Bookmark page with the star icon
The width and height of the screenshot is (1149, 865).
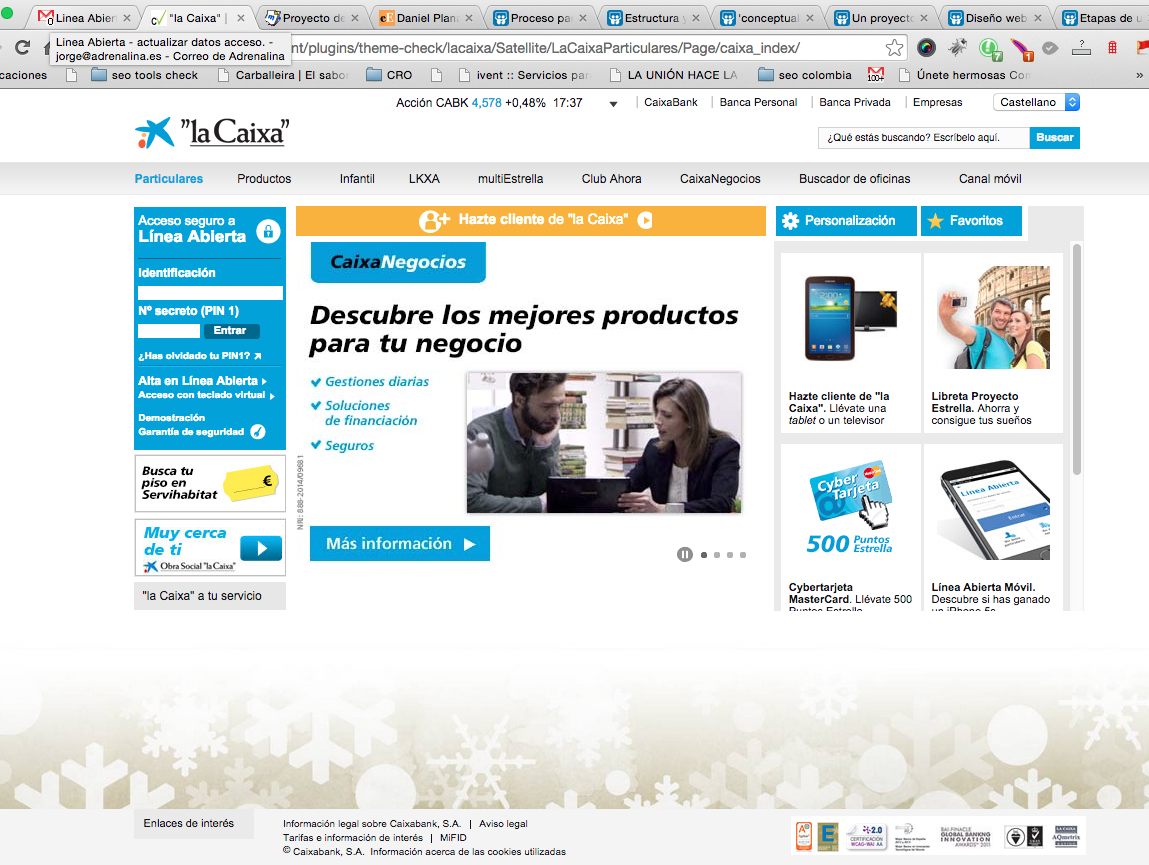pos(894,48)
